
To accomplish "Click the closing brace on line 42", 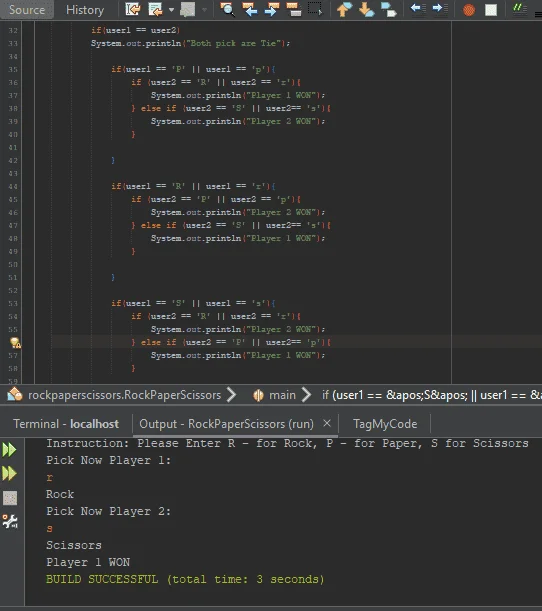I will coord(113,160).
